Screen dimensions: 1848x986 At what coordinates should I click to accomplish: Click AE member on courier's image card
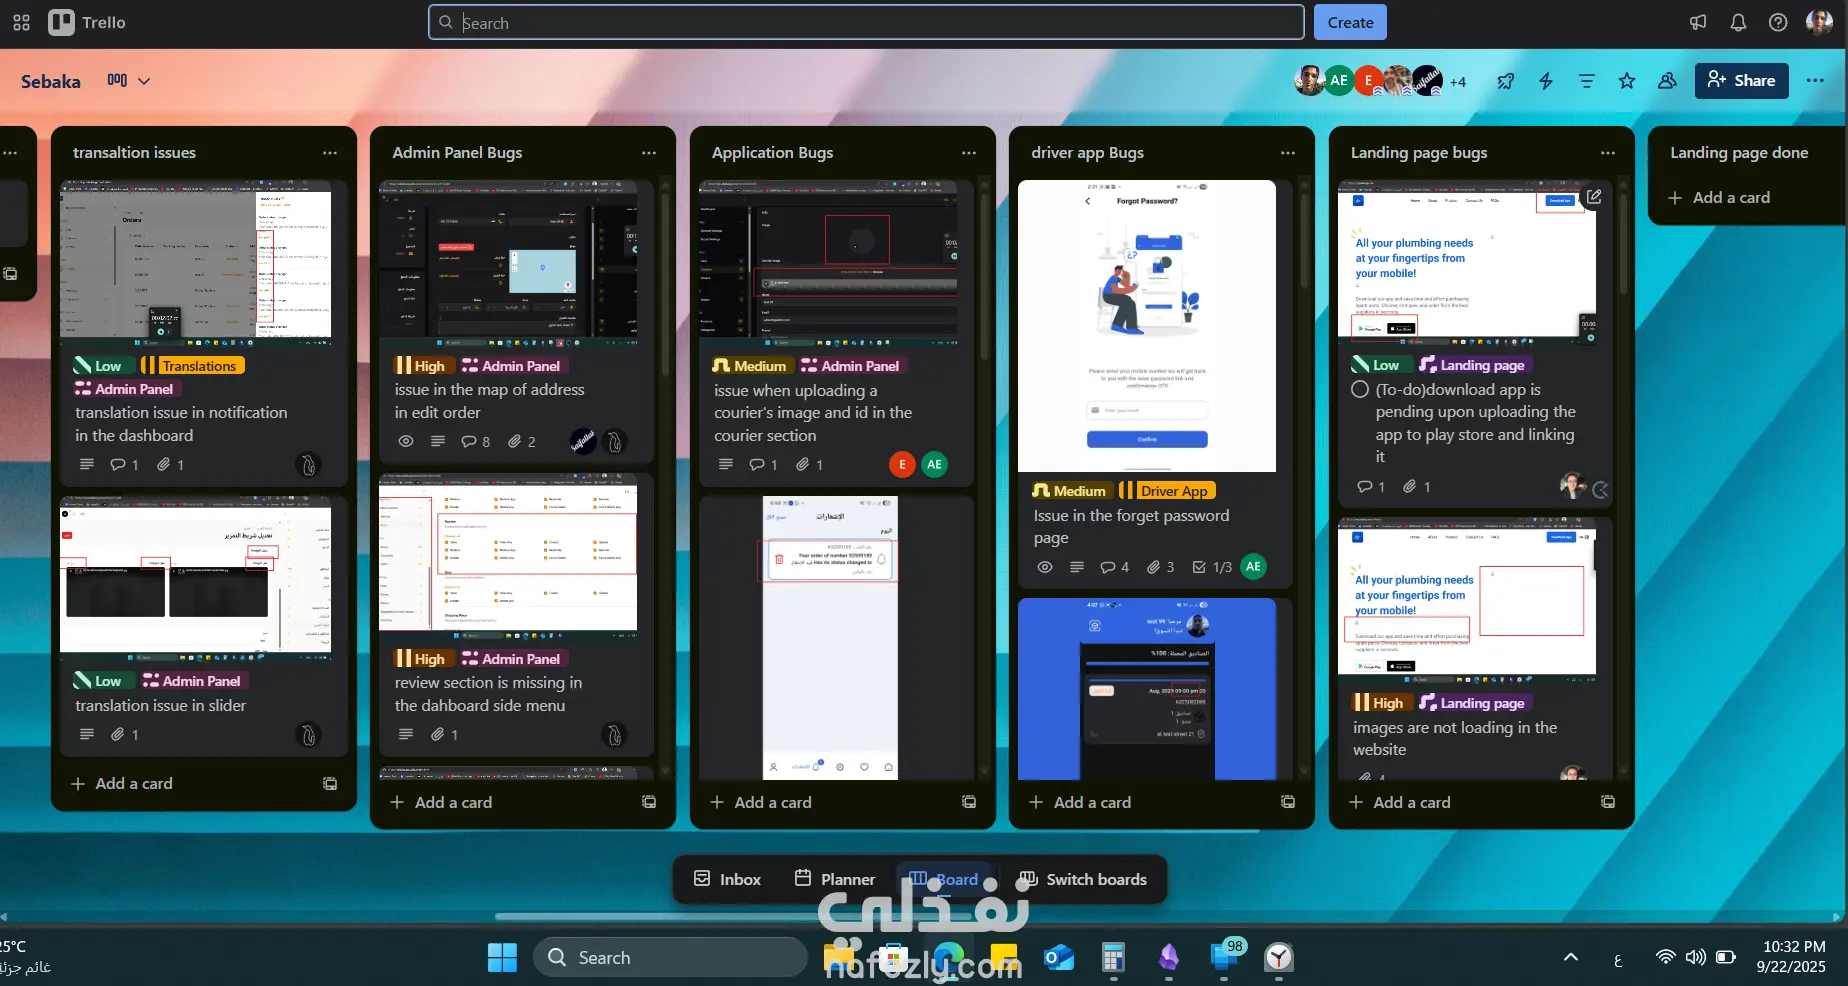click(x=934, y=464)
